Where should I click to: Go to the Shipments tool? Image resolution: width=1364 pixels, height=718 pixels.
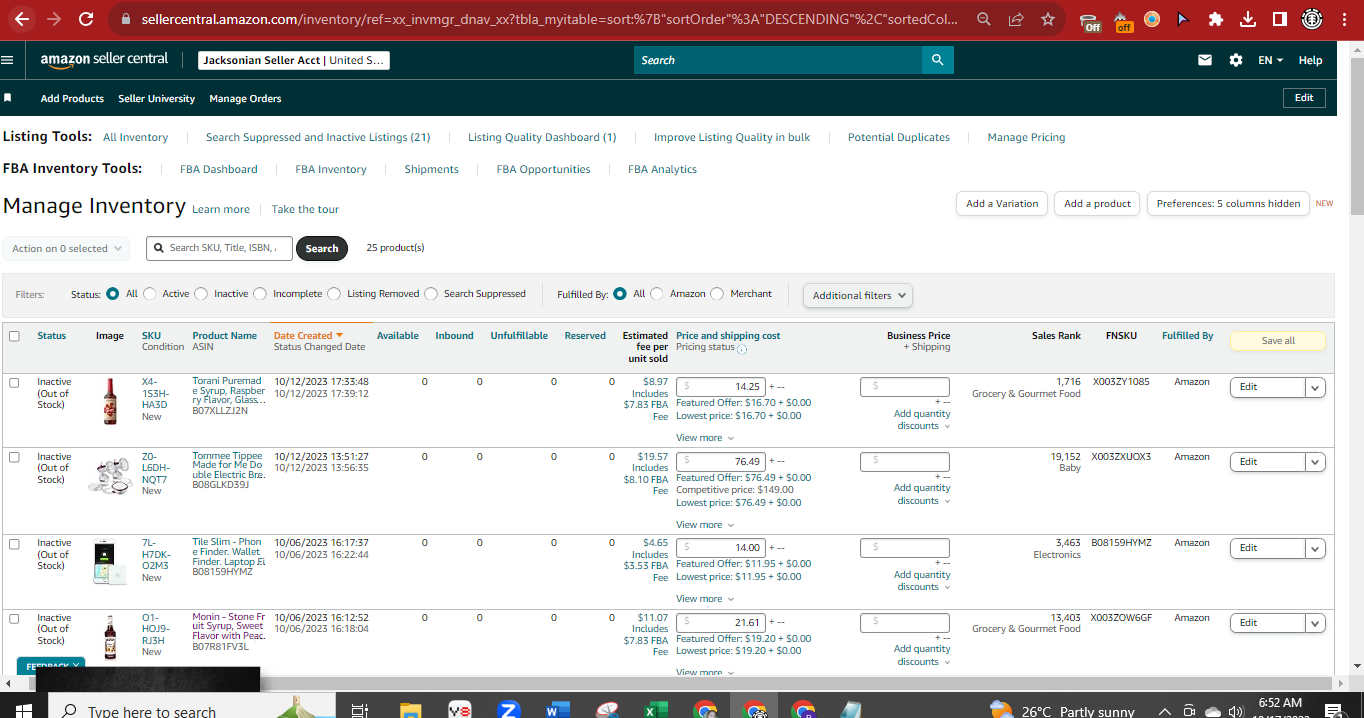431,169
